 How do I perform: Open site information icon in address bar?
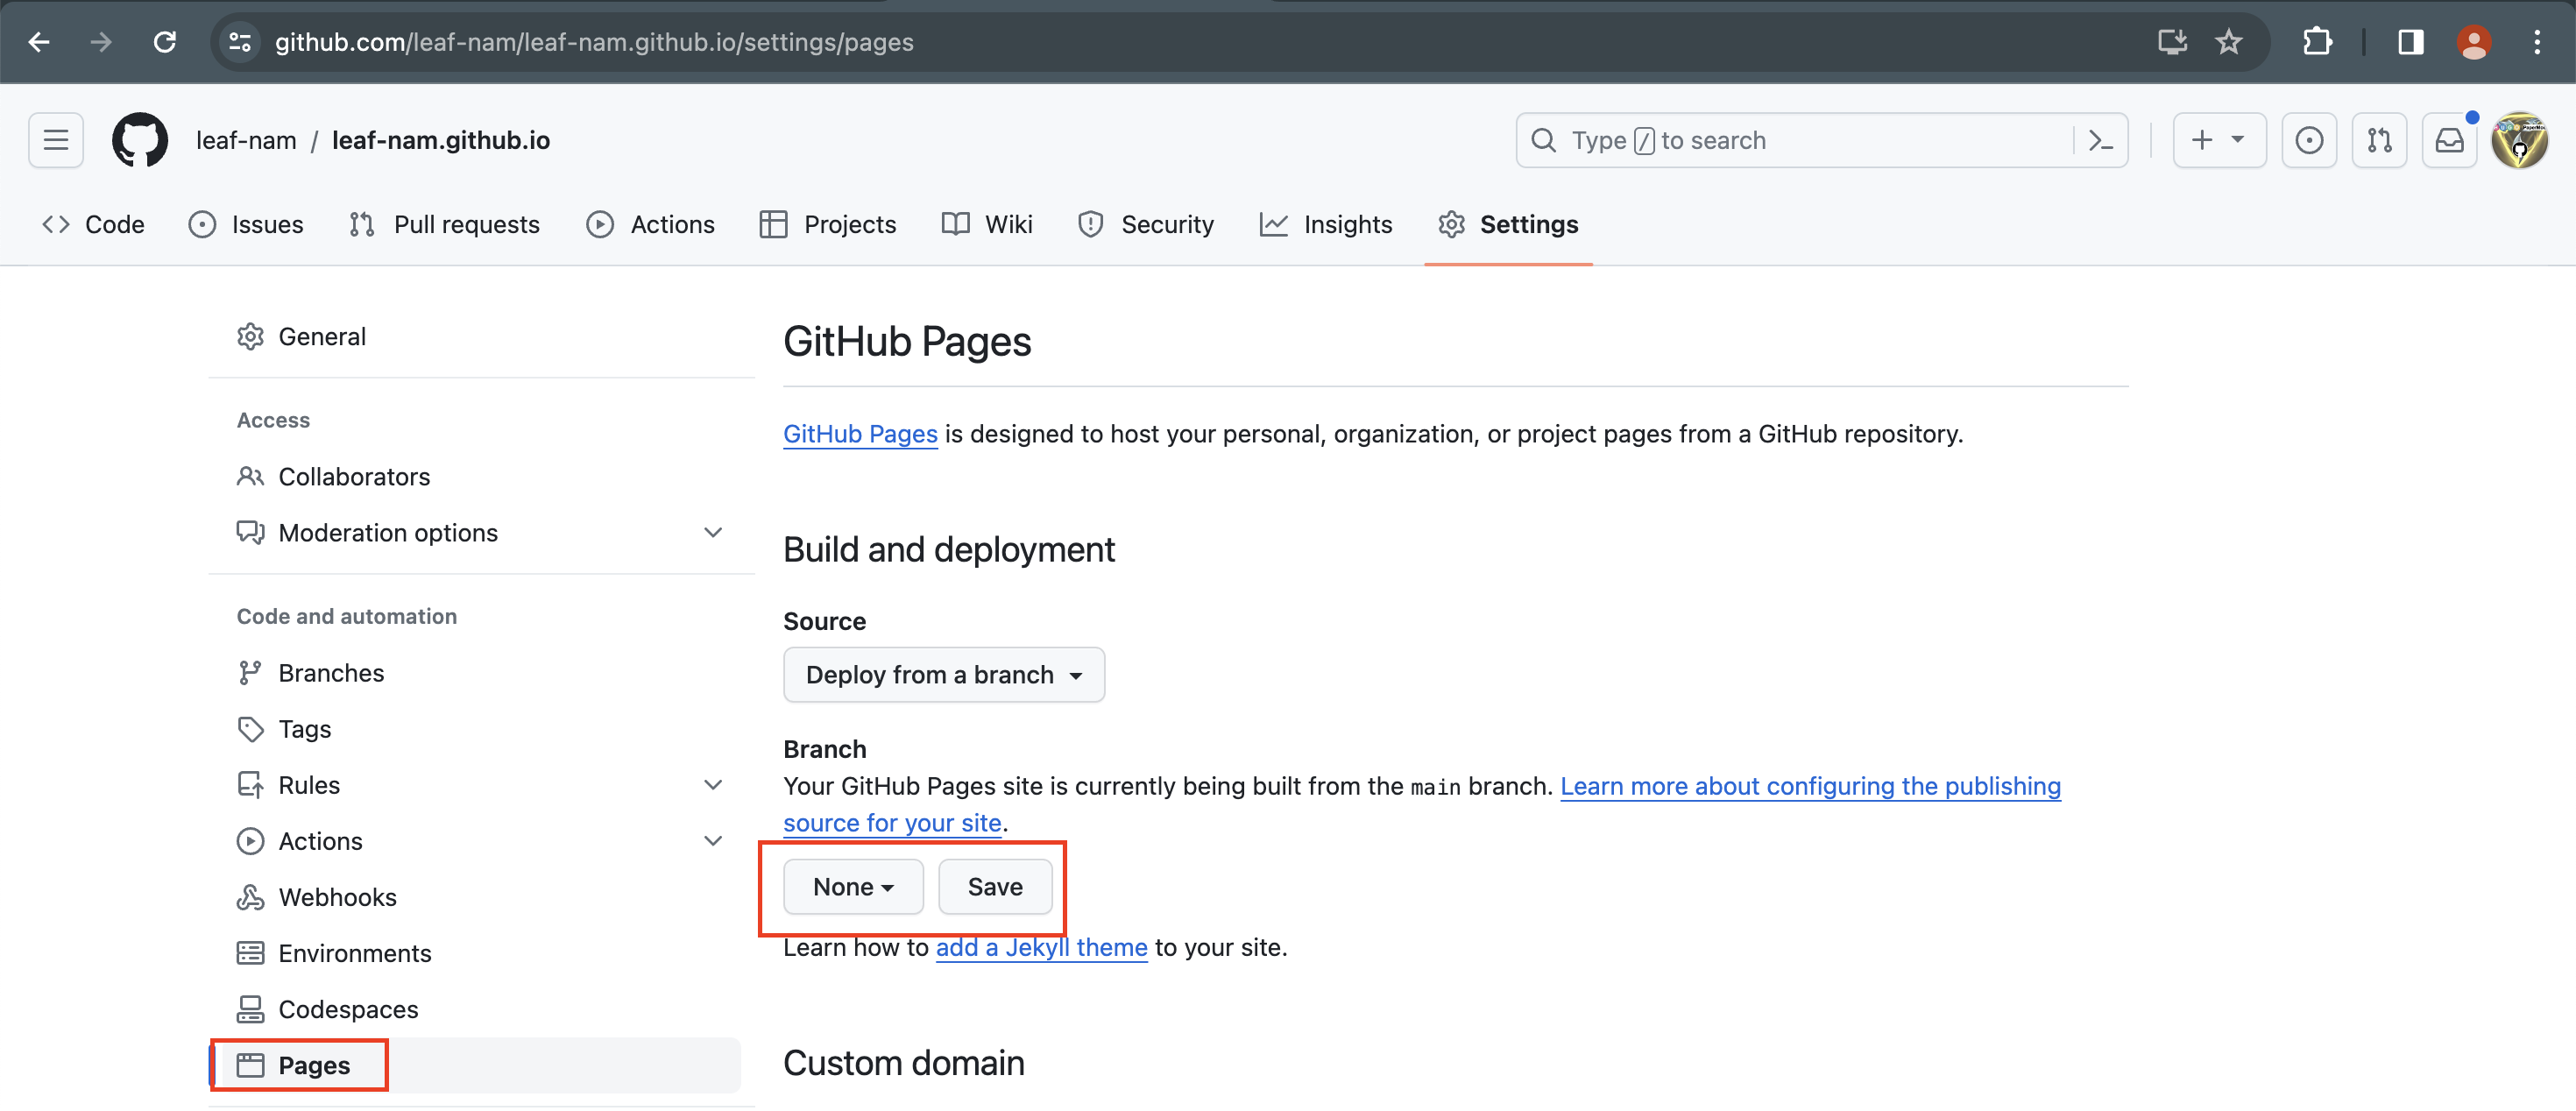point(240,42)
